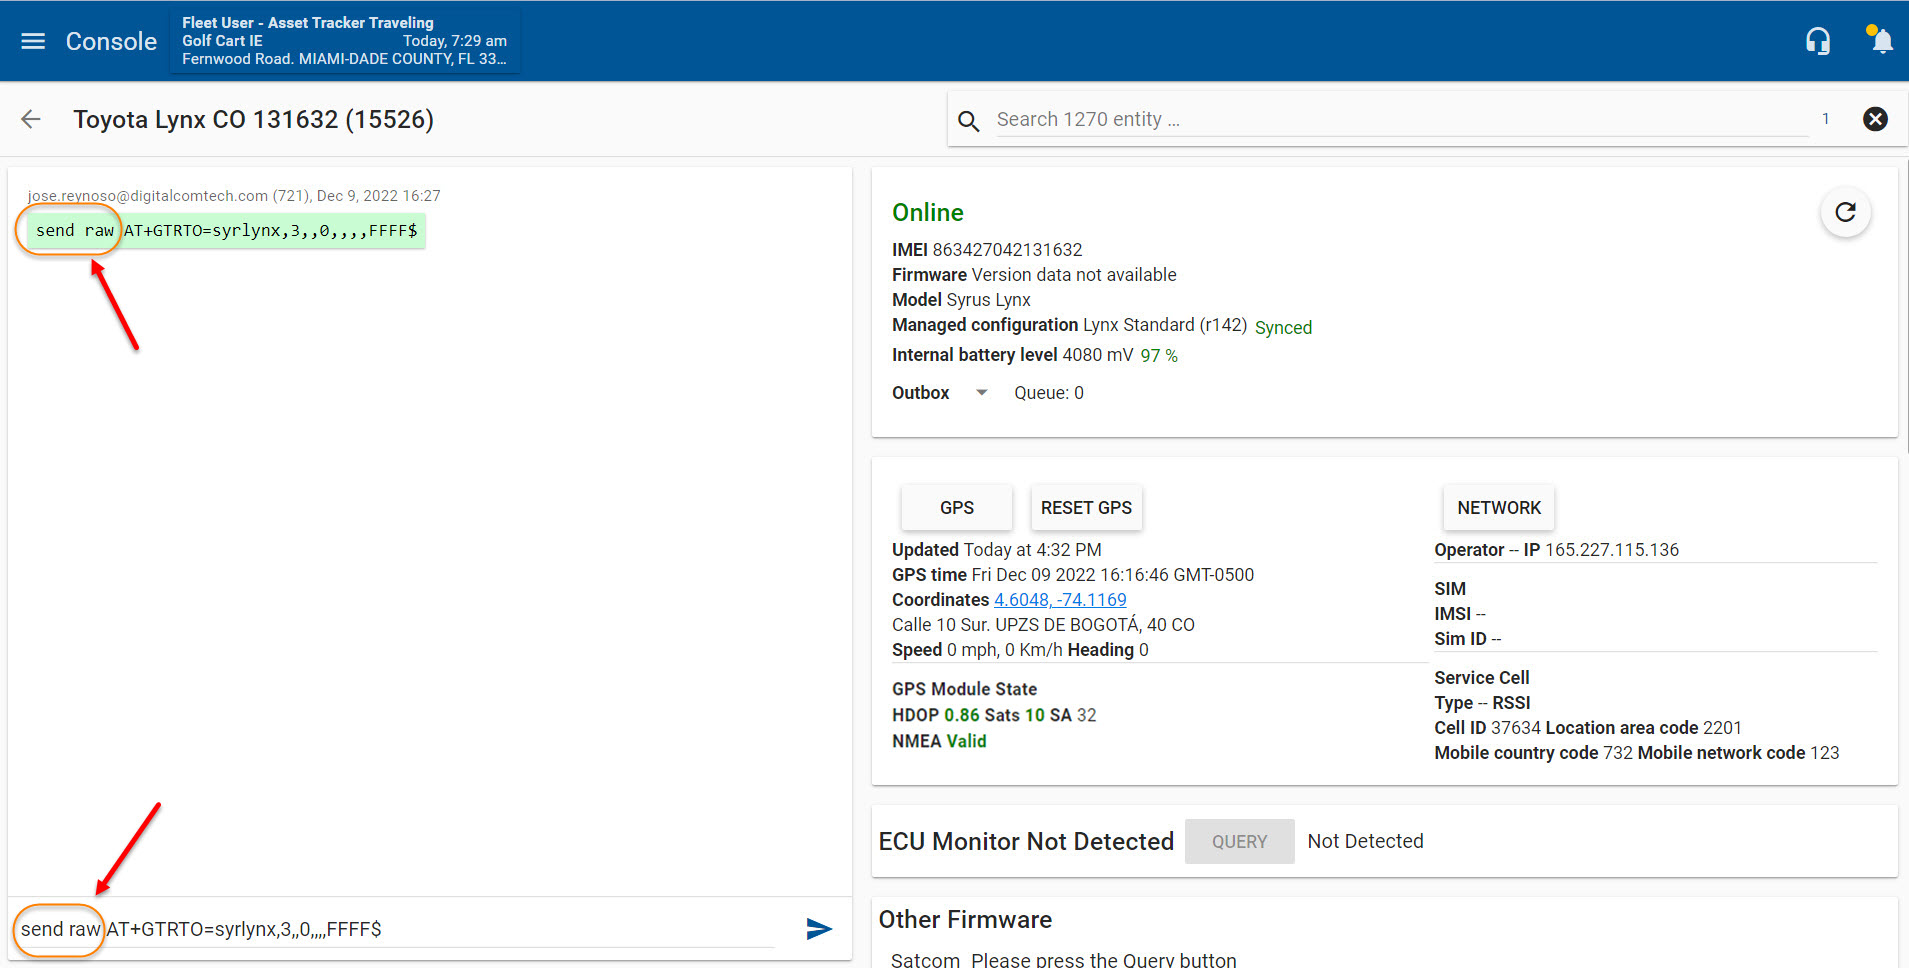Go back using the left arrow
1909x968 pixels.
(x=31, y=120)
